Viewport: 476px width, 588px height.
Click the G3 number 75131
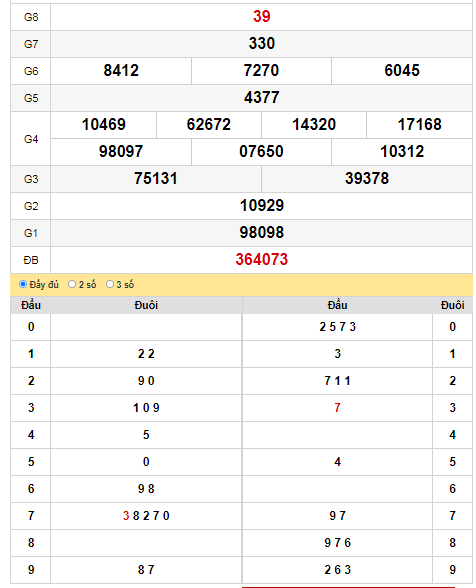tap(156, 178)
